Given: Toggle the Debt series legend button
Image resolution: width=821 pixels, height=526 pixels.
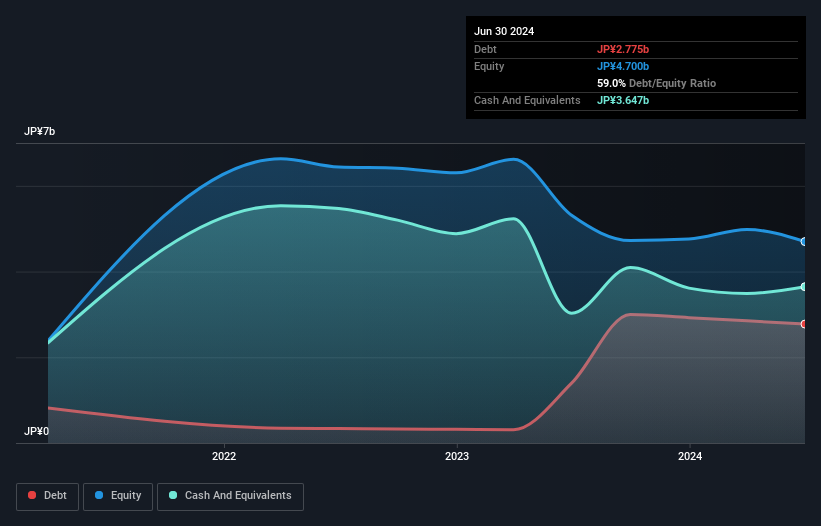Looking at the screenshot, I should pyautogui.click(x=48, y=496).
